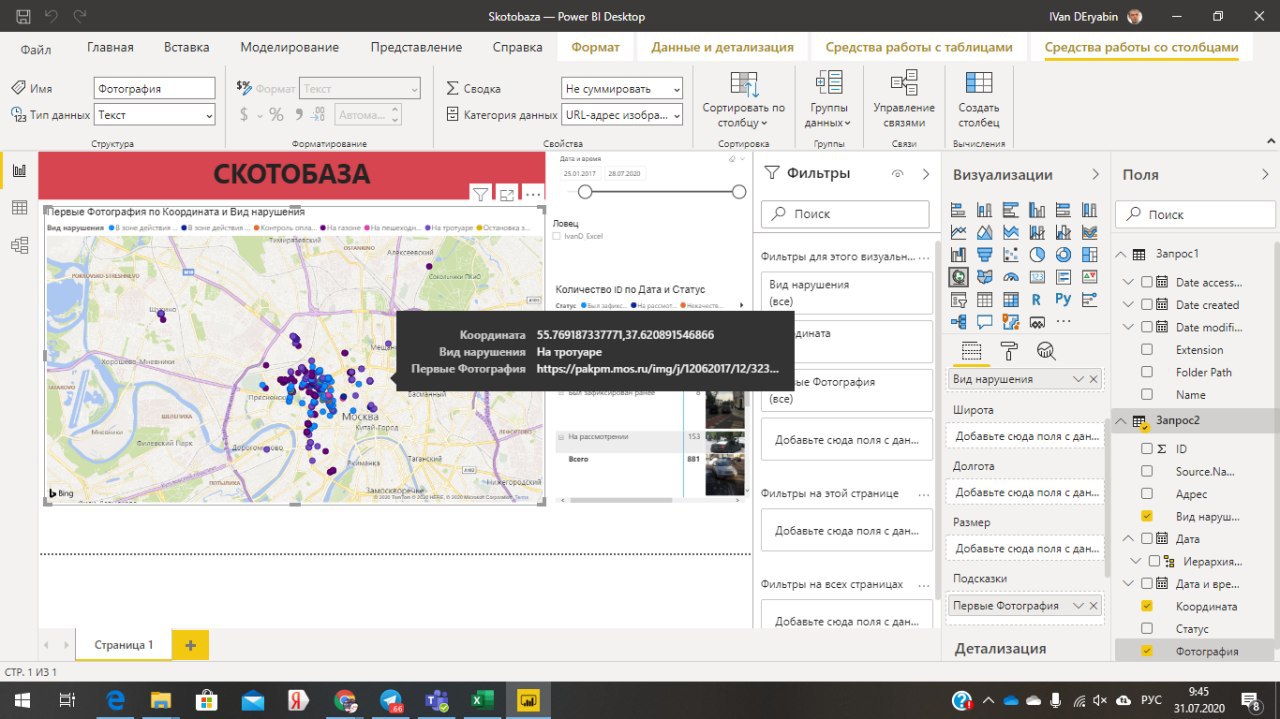Enable focus mode on the map visual

tap(507, 194)
